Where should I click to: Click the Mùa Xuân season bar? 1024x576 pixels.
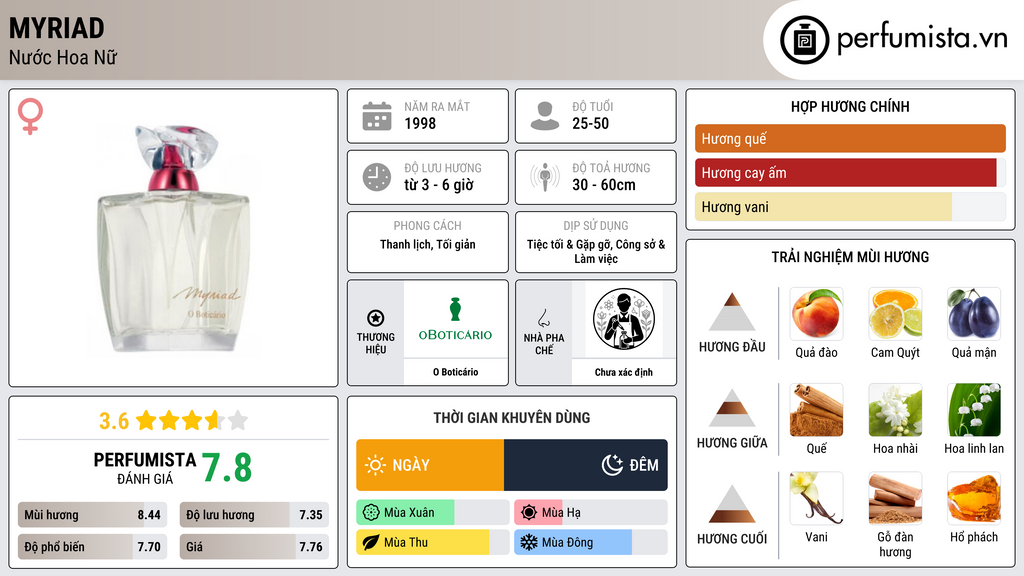(x=432, y=513)
